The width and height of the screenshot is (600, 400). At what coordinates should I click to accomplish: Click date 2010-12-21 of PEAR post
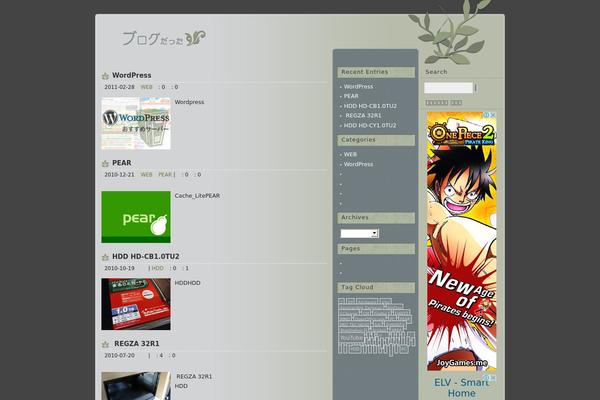click(119, 175)
